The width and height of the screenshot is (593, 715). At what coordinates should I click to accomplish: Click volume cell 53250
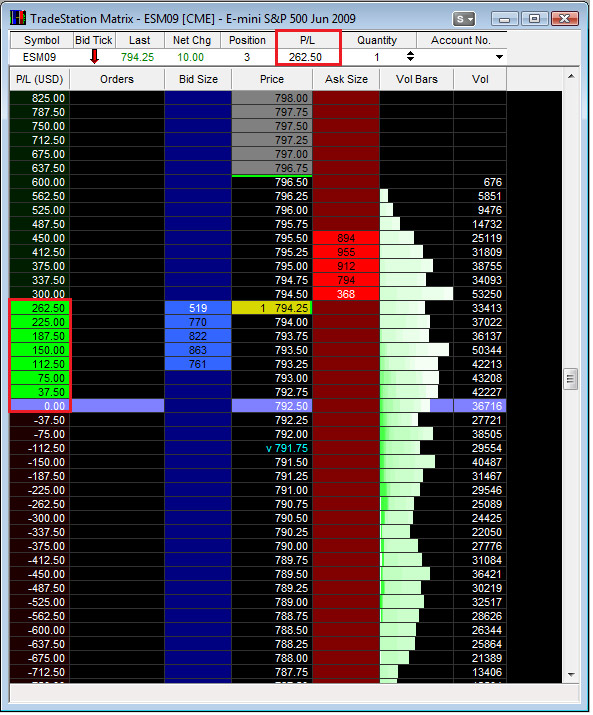point(480,294)
